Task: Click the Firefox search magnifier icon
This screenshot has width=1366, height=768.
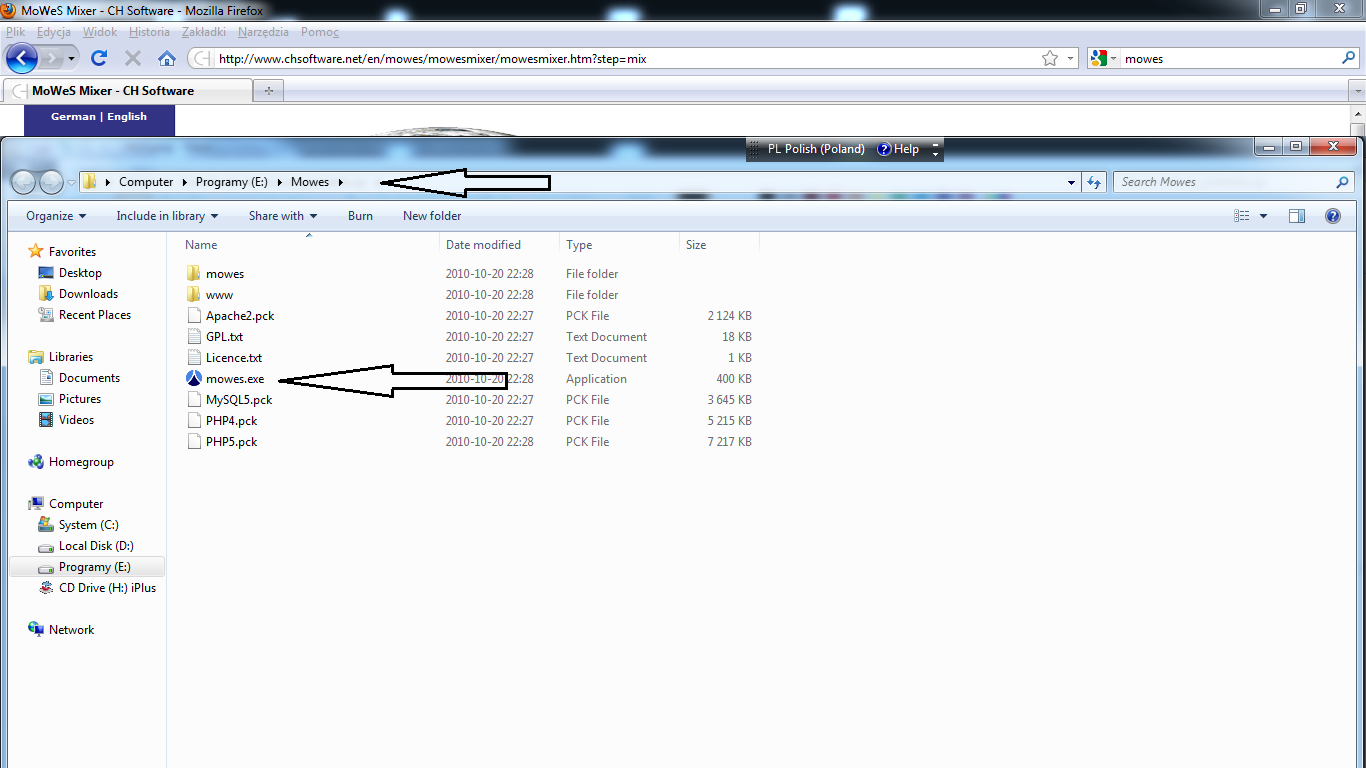Action: tap(1348, 58)
